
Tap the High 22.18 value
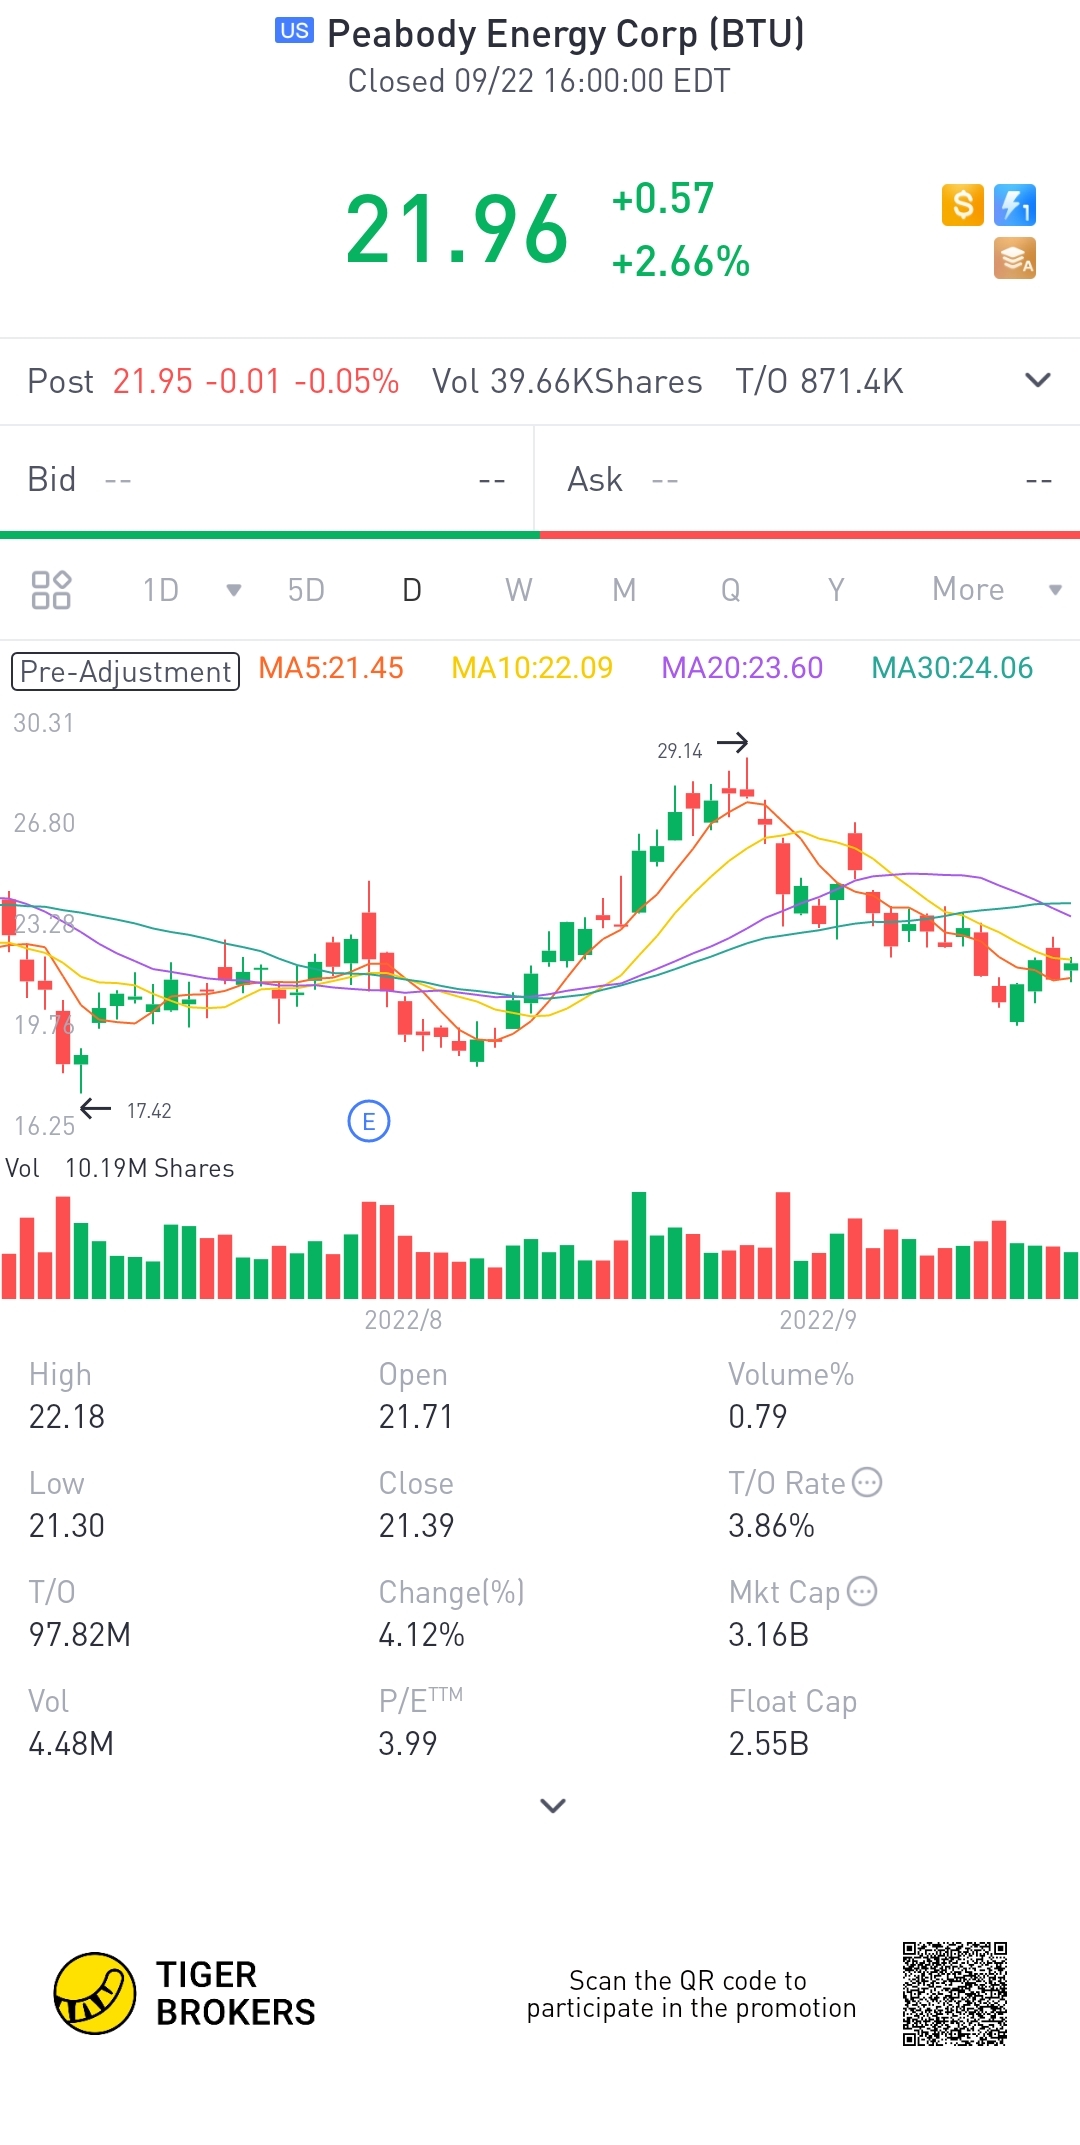point(67,1417)
